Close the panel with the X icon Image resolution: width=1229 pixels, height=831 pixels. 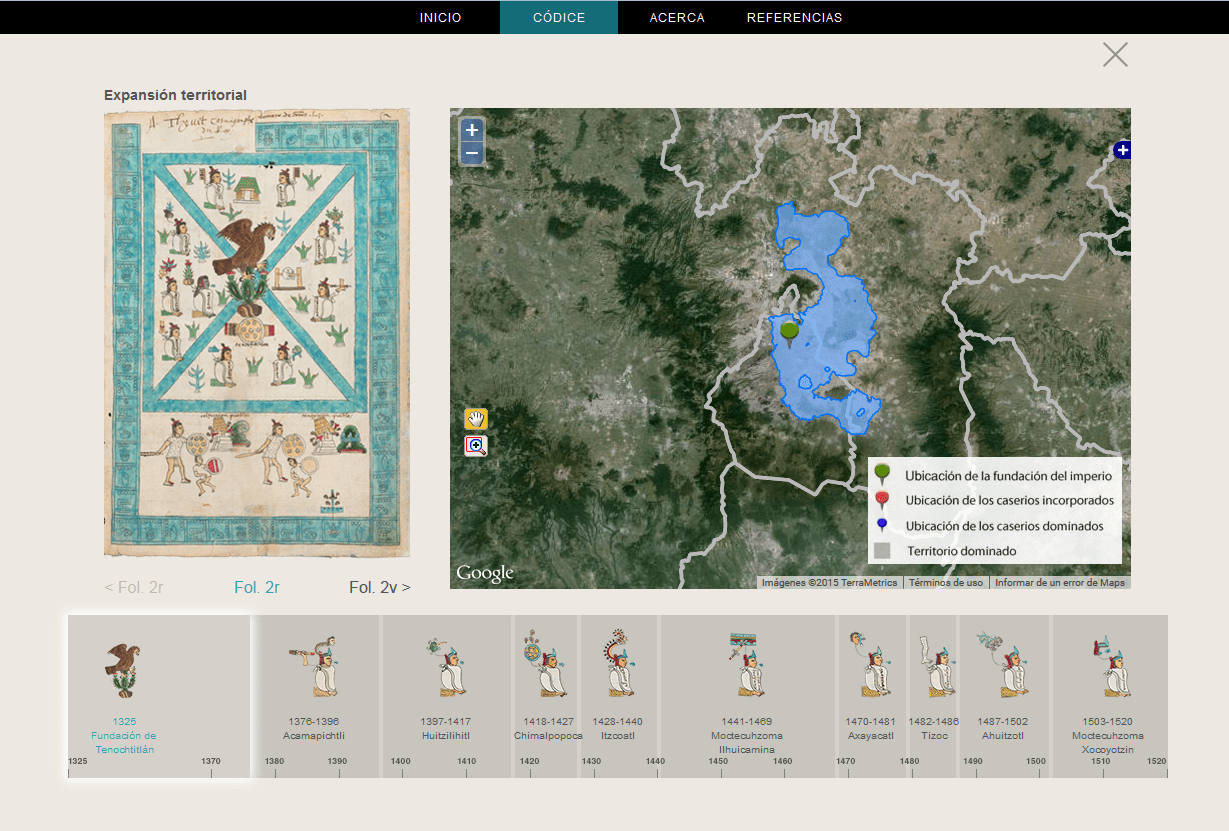1115,55
